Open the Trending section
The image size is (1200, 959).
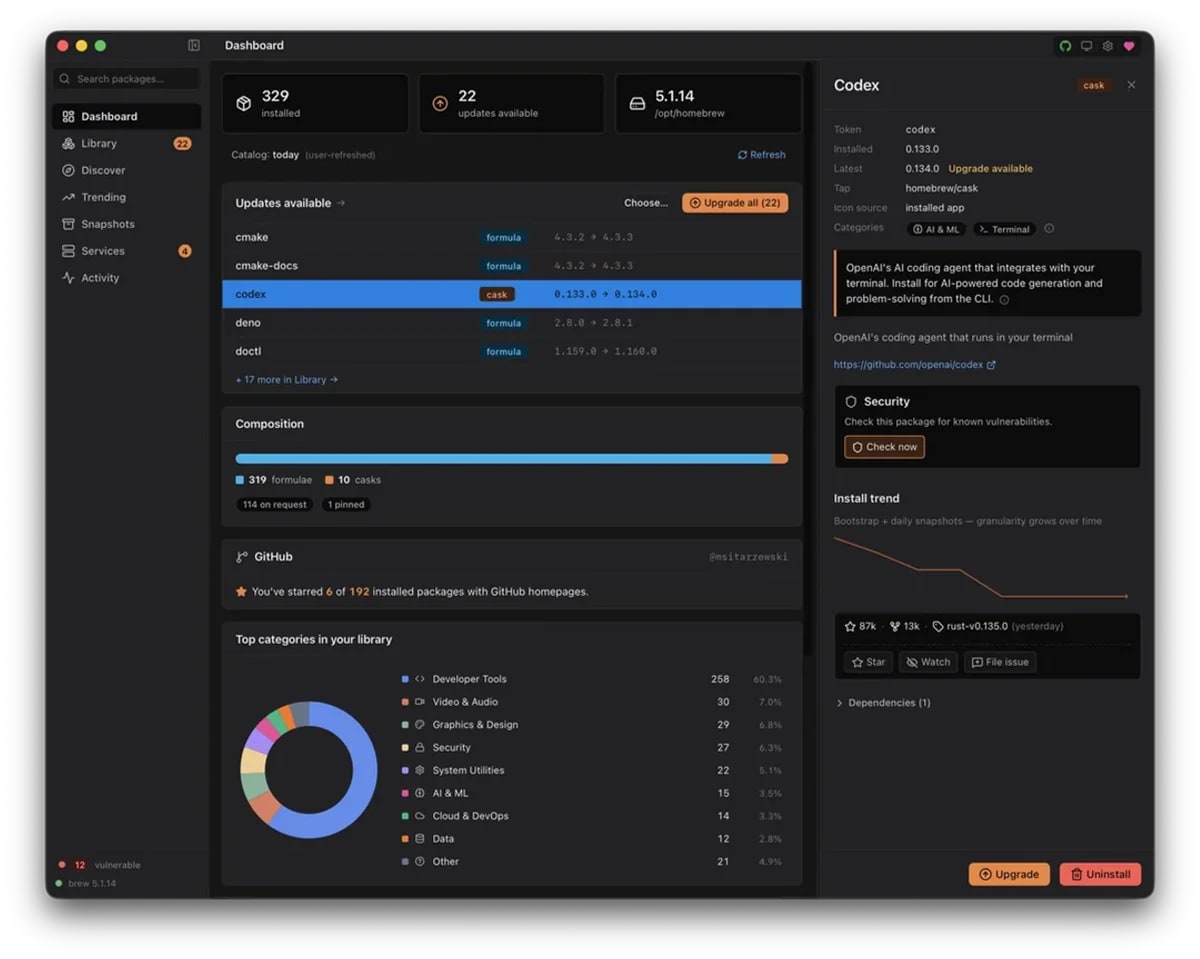(126, 197)
